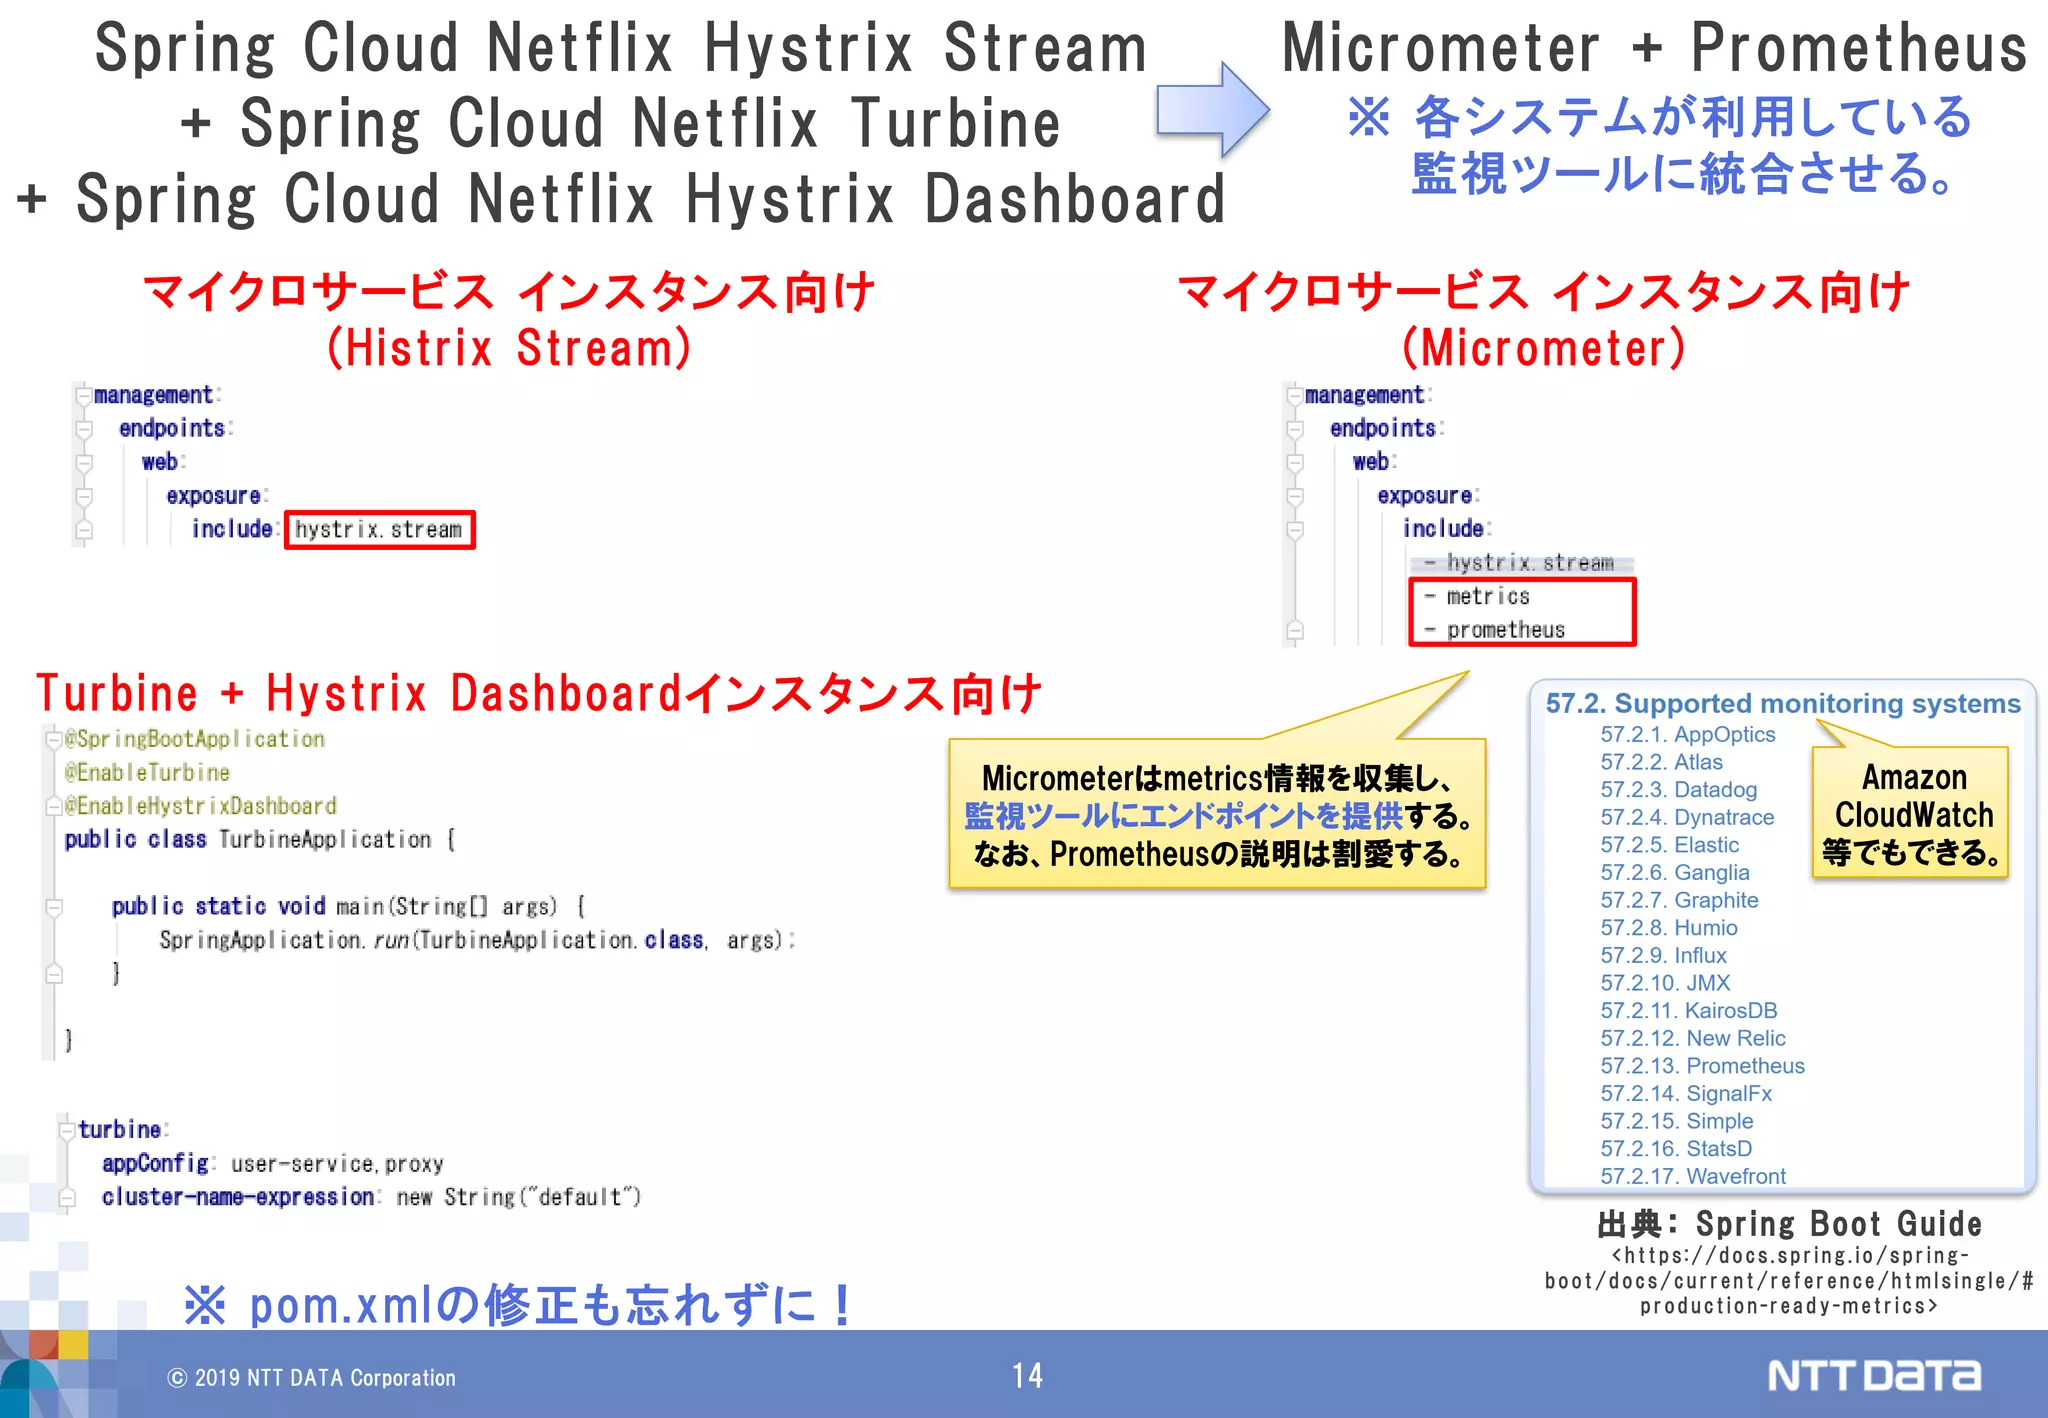
Task: Click the '© 2019 NTT DATA Corporation' footer
Action: coord(311,1378)
